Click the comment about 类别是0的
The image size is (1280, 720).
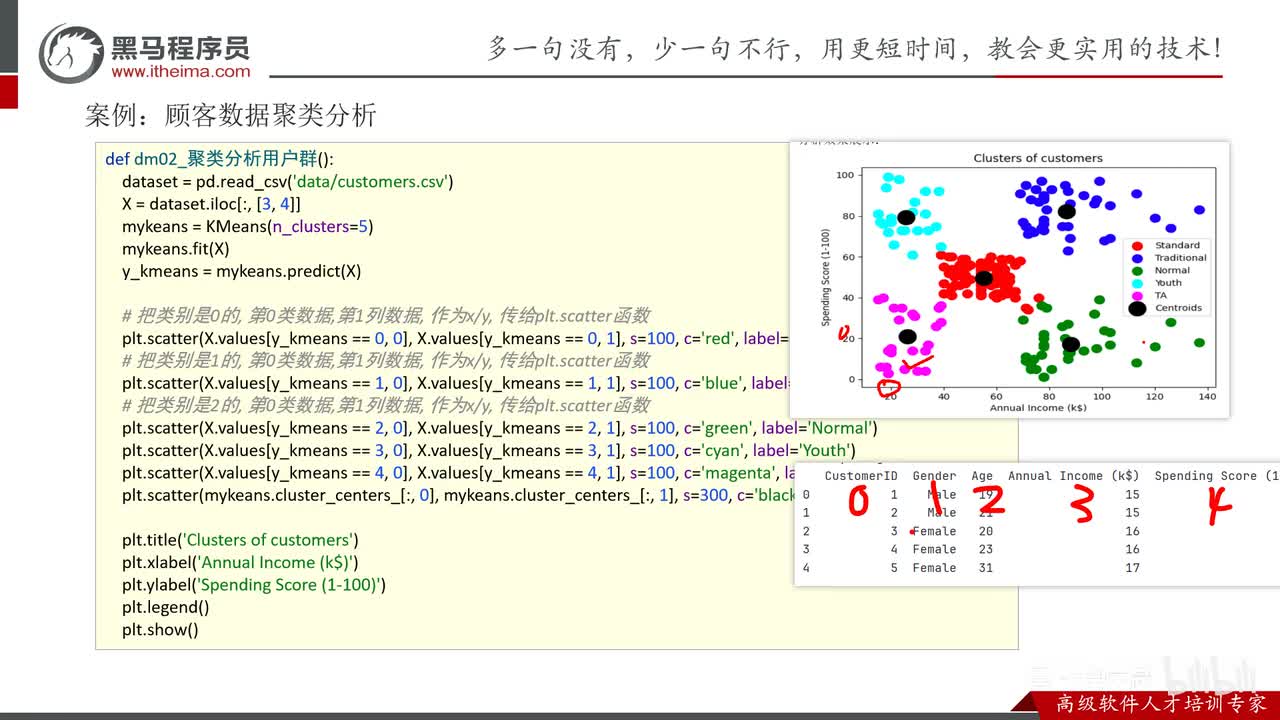(x=386, y=316)
